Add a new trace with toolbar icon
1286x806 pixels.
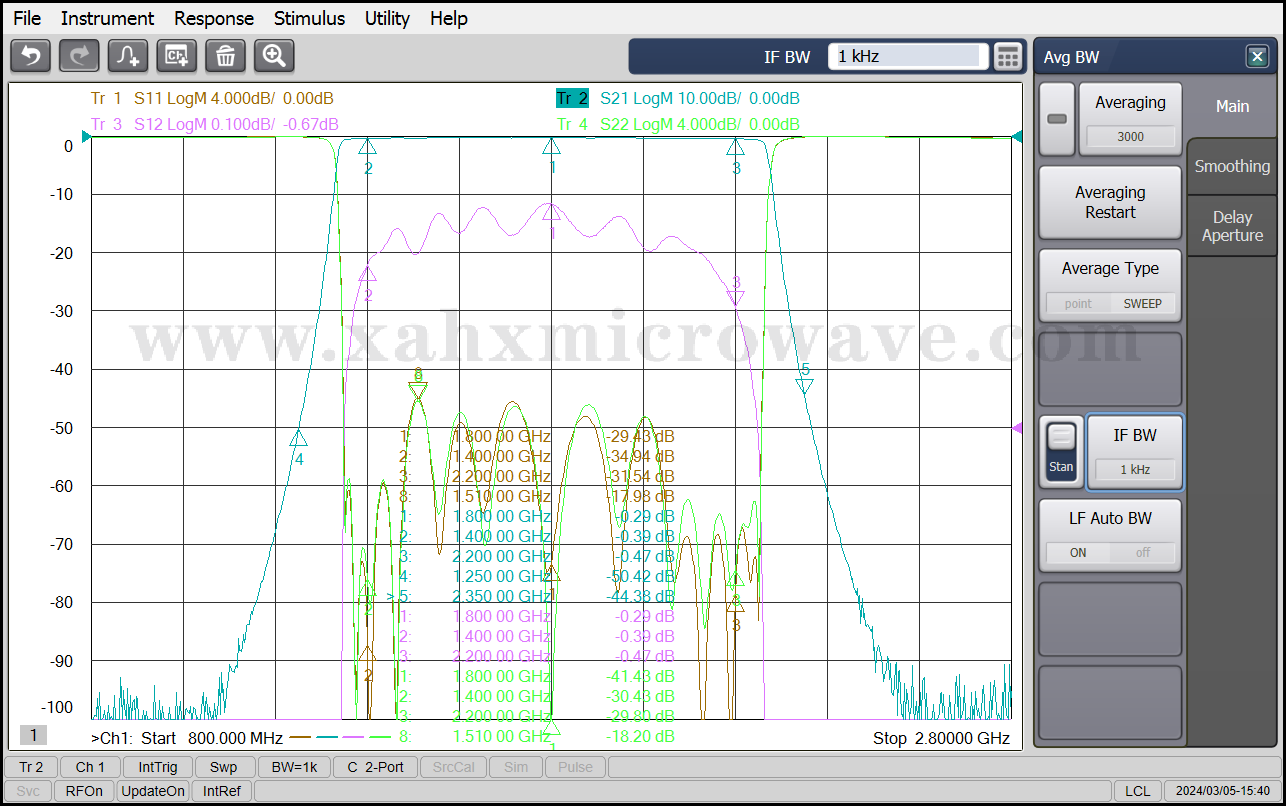click(x=128, y=56)
